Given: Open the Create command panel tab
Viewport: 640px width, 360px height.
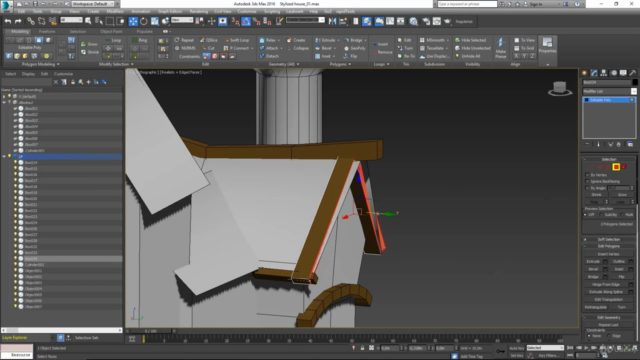Looking at the screenshot, I should click(x=584, y=73).
